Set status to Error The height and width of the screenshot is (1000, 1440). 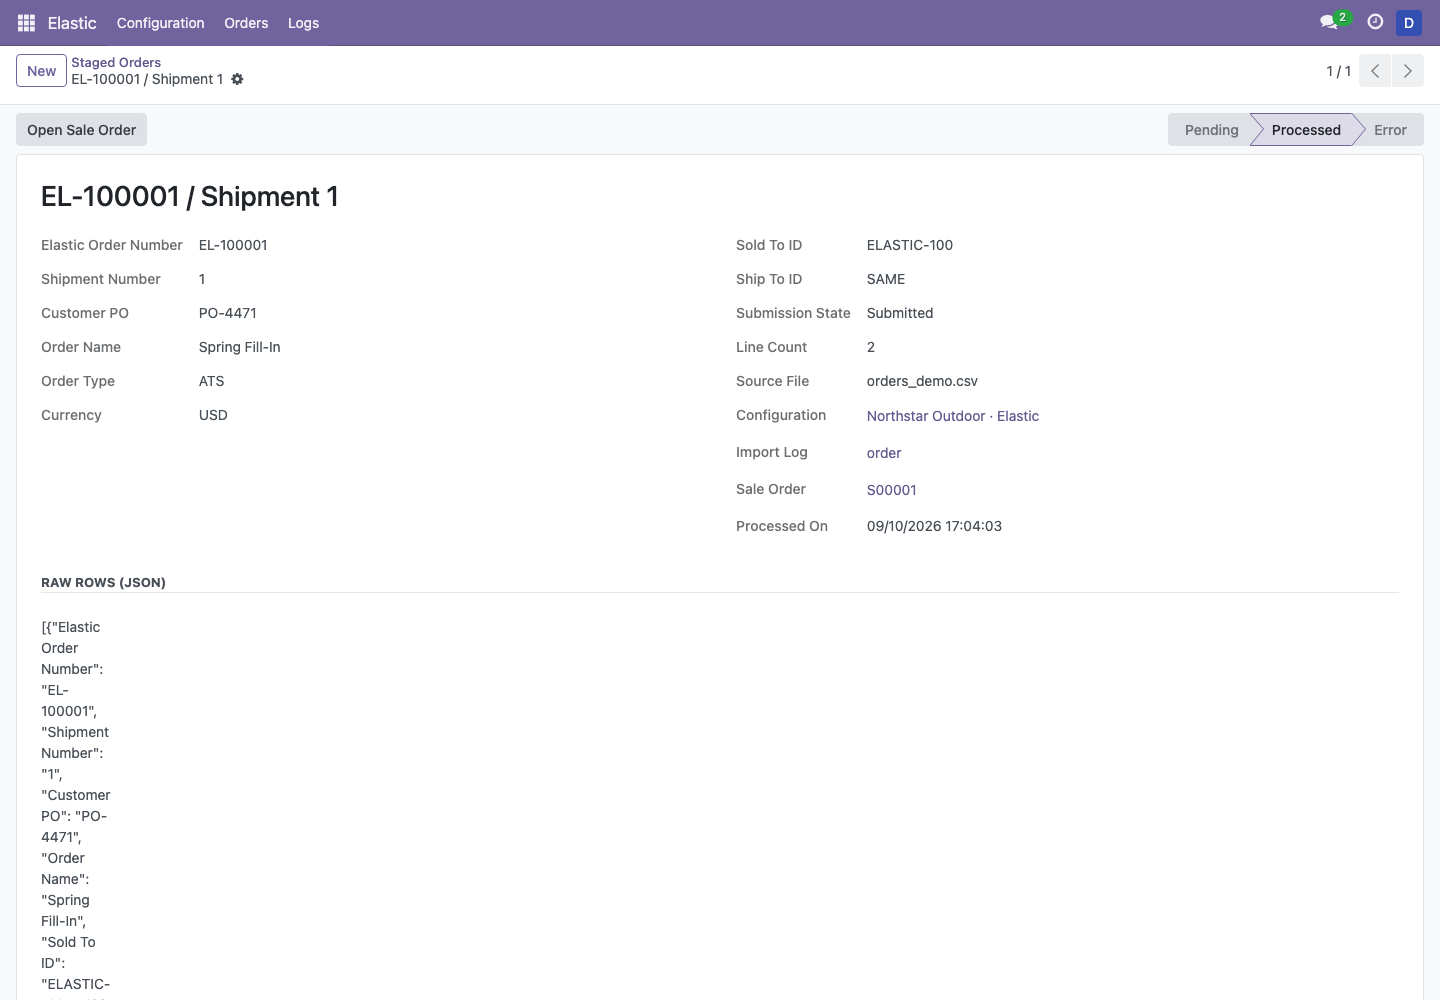pyautogui.click(x=1390, y=130)
